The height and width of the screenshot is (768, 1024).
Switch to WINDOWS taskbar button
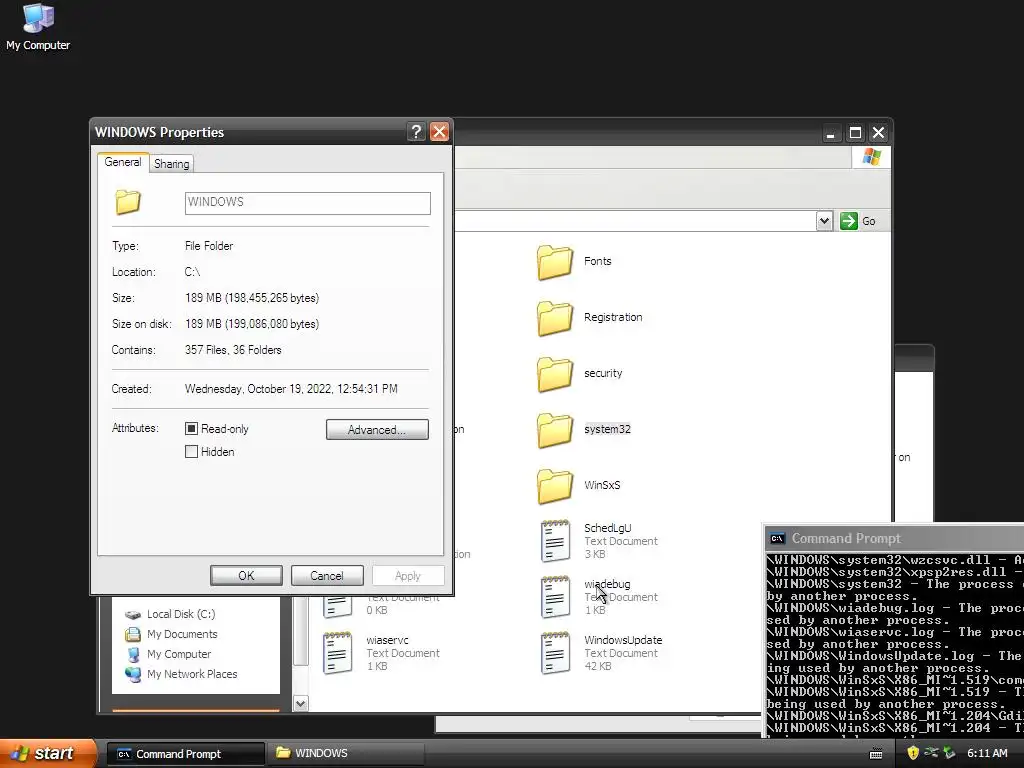click(346, 754)
